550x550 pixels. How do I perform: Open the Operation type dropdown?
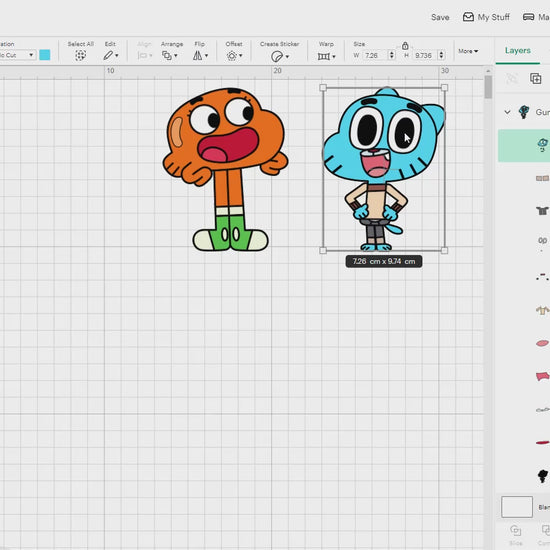18,55
